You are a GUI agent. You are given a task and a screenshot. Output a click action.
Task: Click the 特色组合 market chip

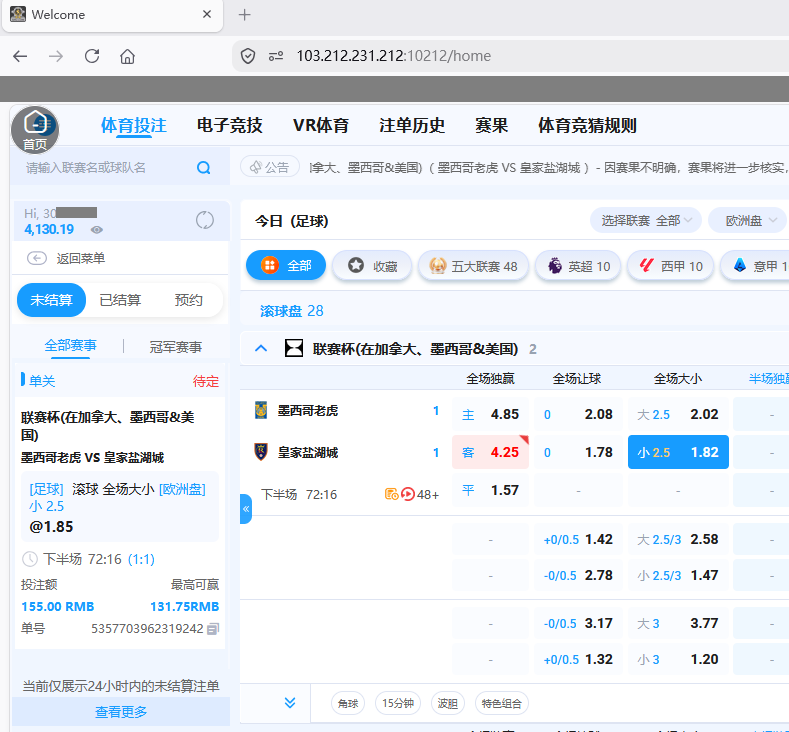[x=502, y=703]
